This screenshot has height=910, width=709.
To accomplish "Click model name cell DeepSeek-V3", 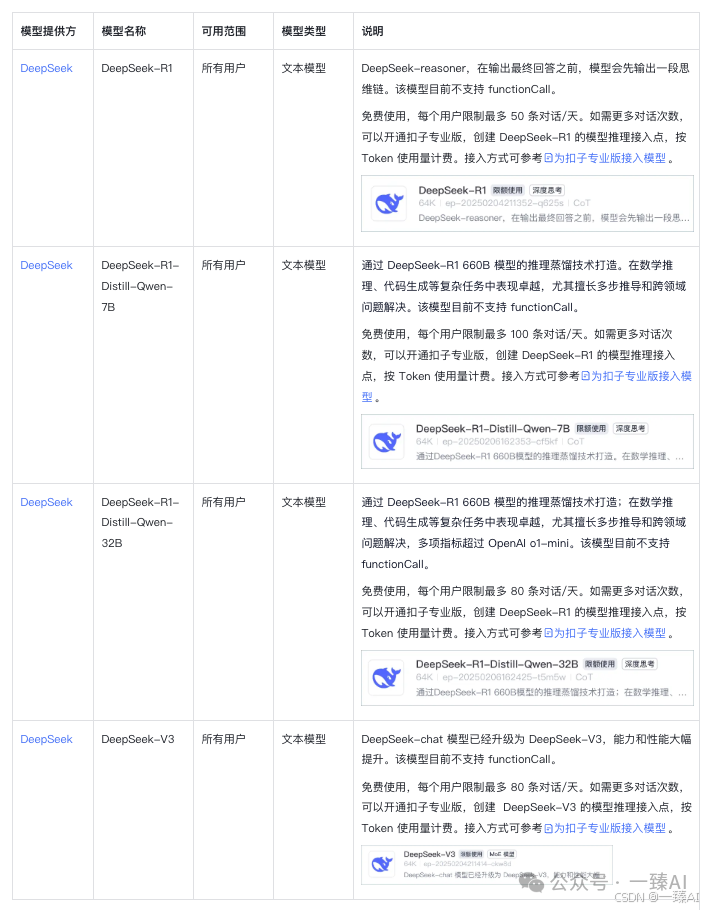I will (x=138, y=739).
